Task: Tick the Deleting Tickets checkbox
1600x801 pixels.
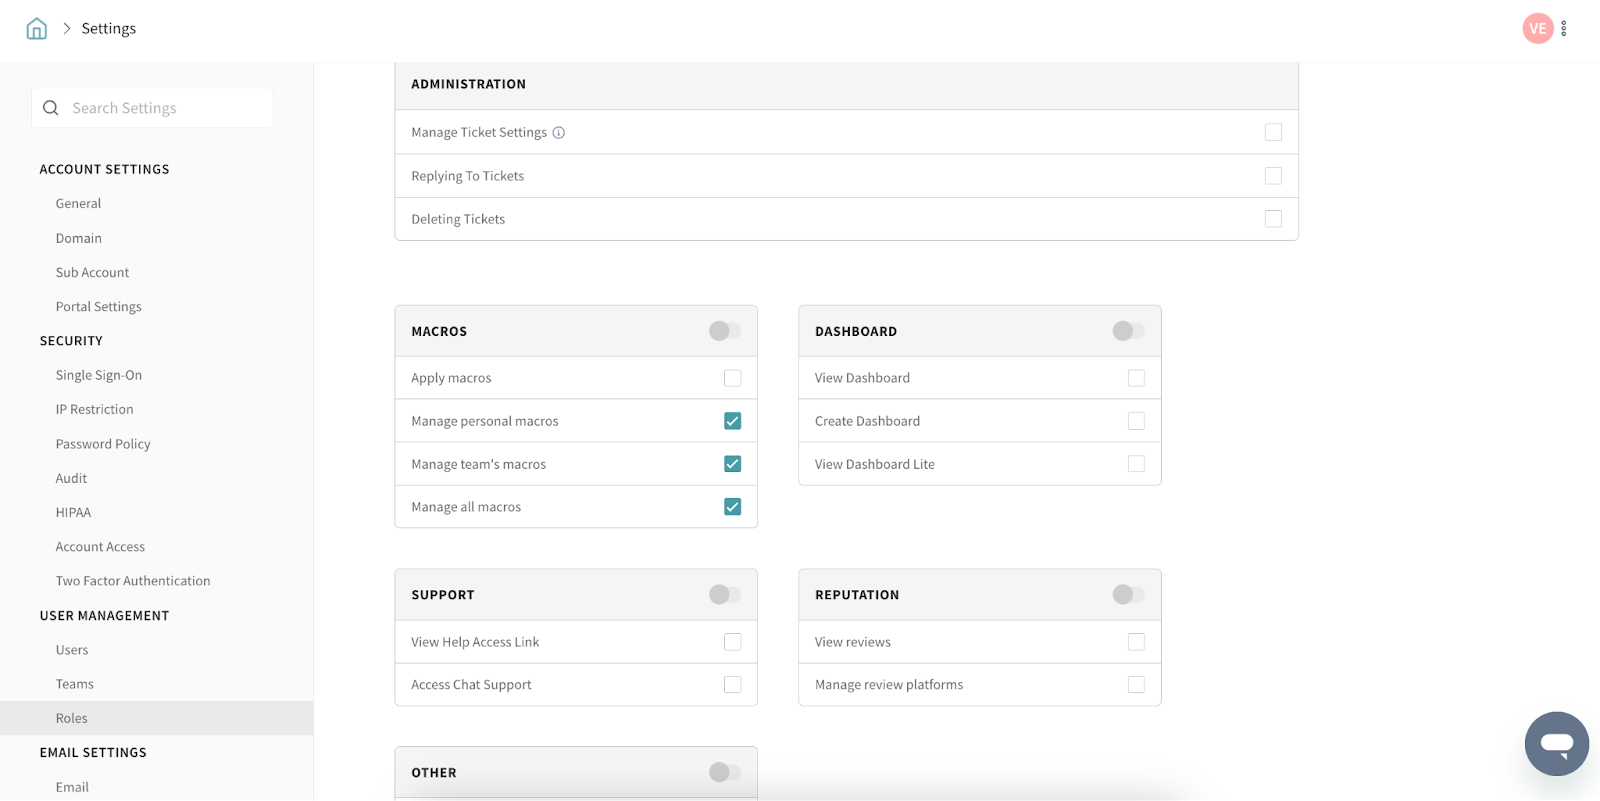Action: pyautogui.click(x=1273, y=219)
